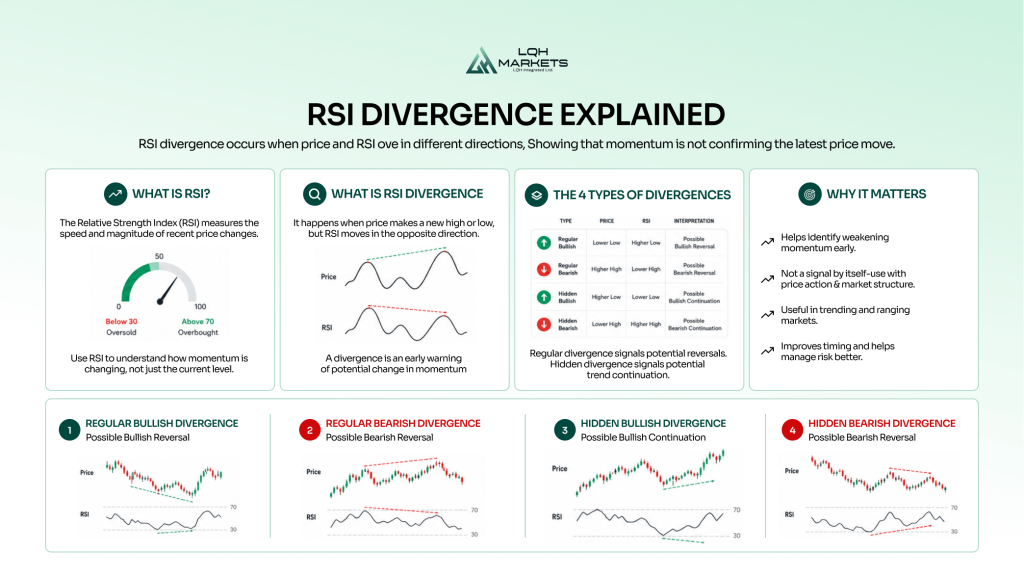The image size is (1024, 576).
Task: Click the What Is RSI? heading
Action: click(171, 194)
